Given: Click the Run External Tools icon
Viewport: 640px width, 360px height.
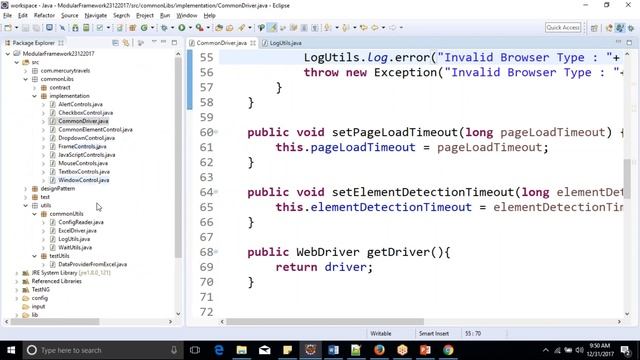Looking at the screenshot, I should (x=199, y=28).
